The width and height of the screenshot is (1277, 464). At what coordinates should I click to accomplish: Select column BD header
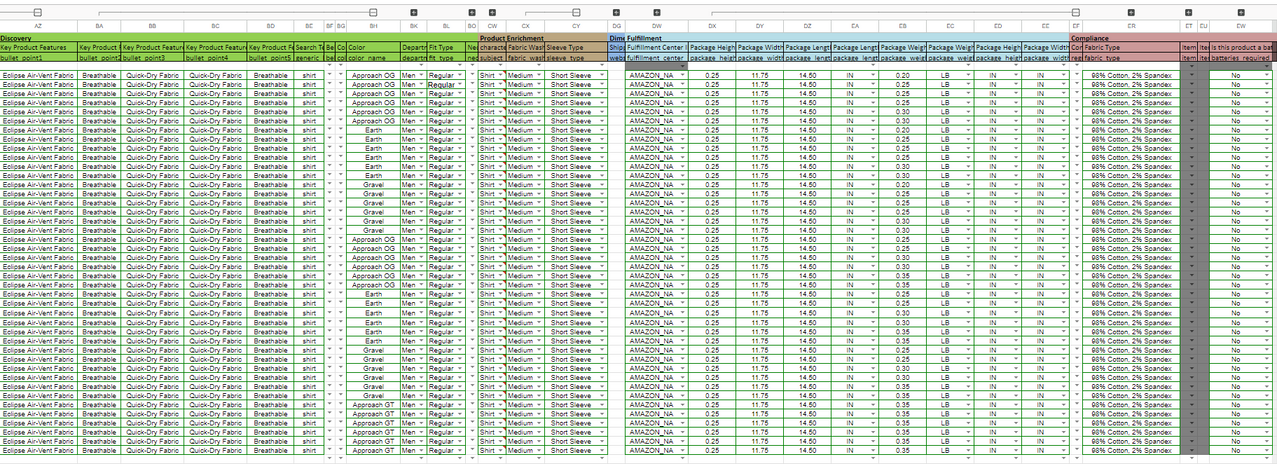(271, 26)
